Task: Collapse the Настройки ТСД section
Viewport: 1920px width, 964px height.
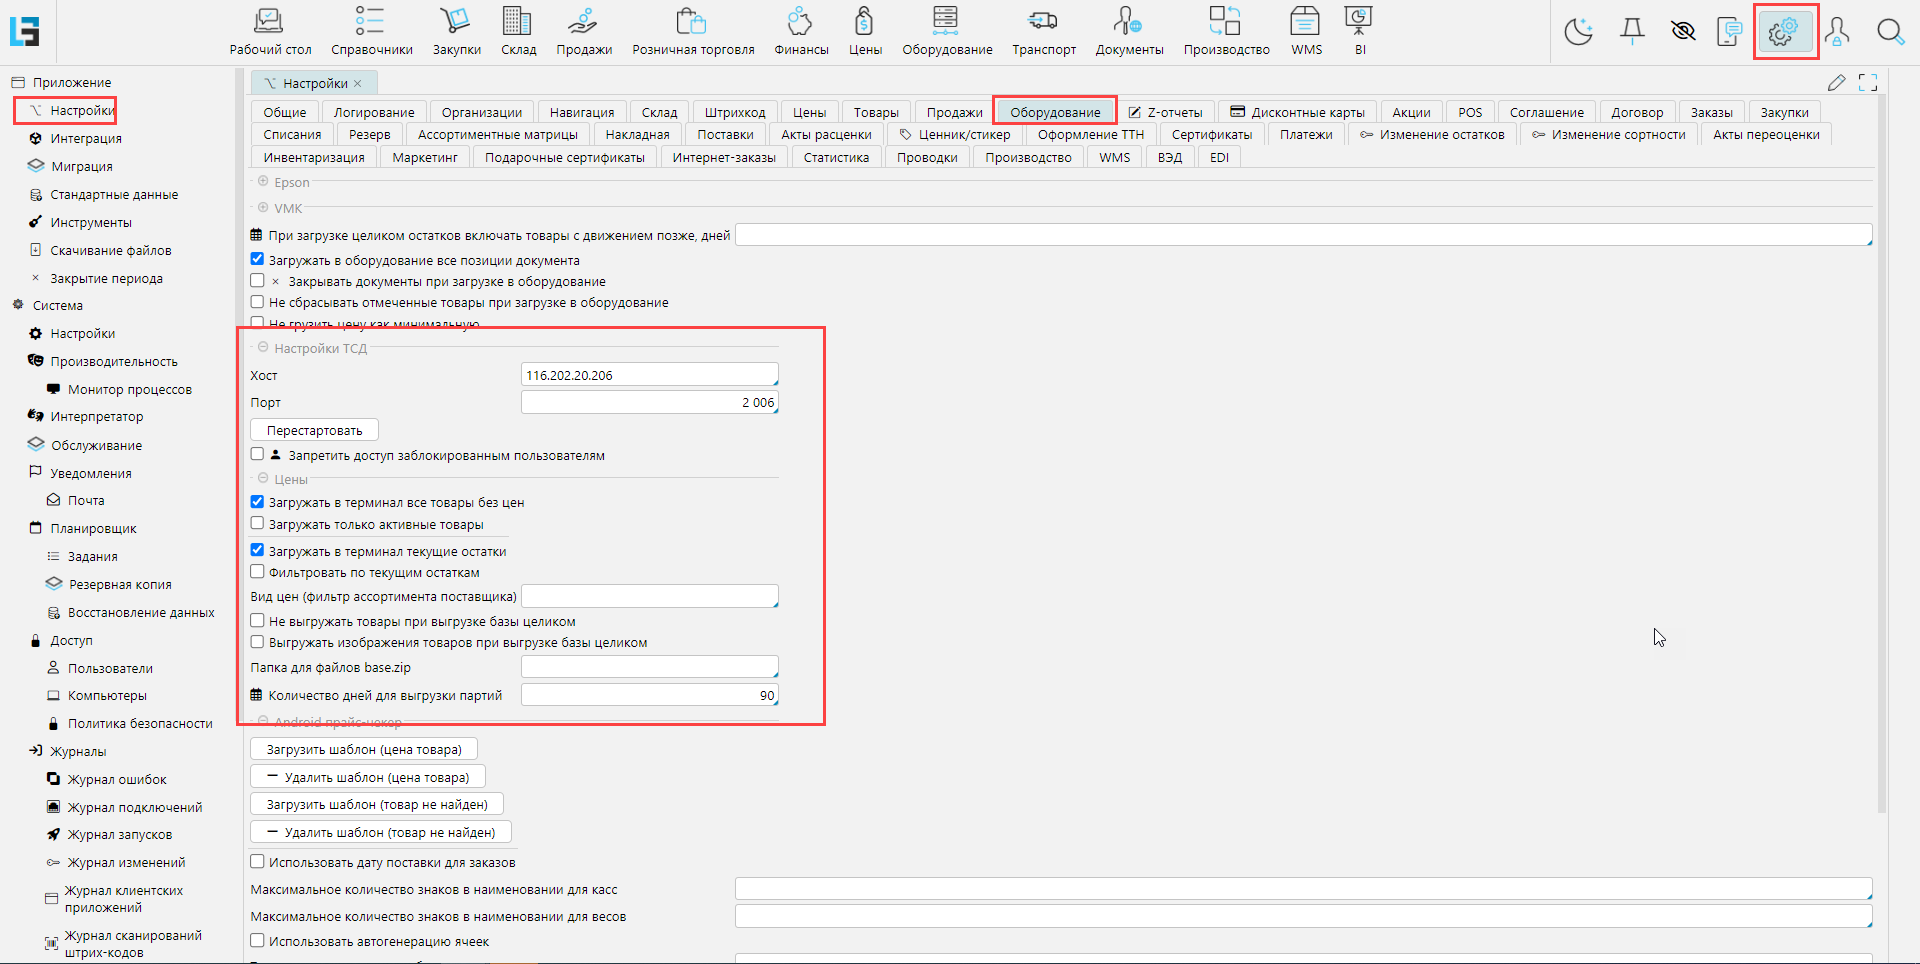Action: tap(263, 348)
